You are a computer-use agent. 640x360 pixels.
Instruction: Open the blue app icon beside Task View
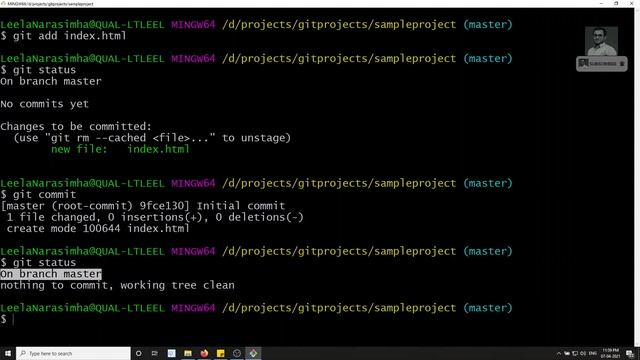coord(171,353)
